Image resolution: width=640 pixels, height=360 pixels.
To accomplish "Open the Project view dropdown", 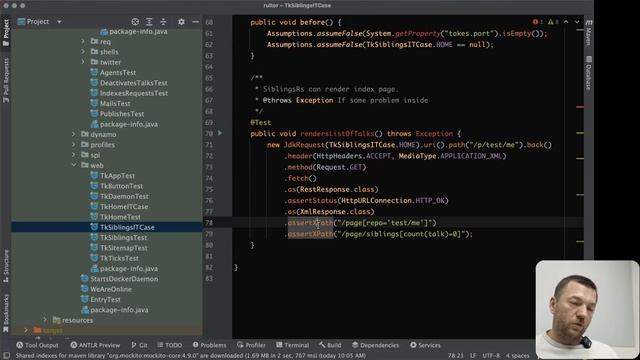I will (x=39, y=22).
